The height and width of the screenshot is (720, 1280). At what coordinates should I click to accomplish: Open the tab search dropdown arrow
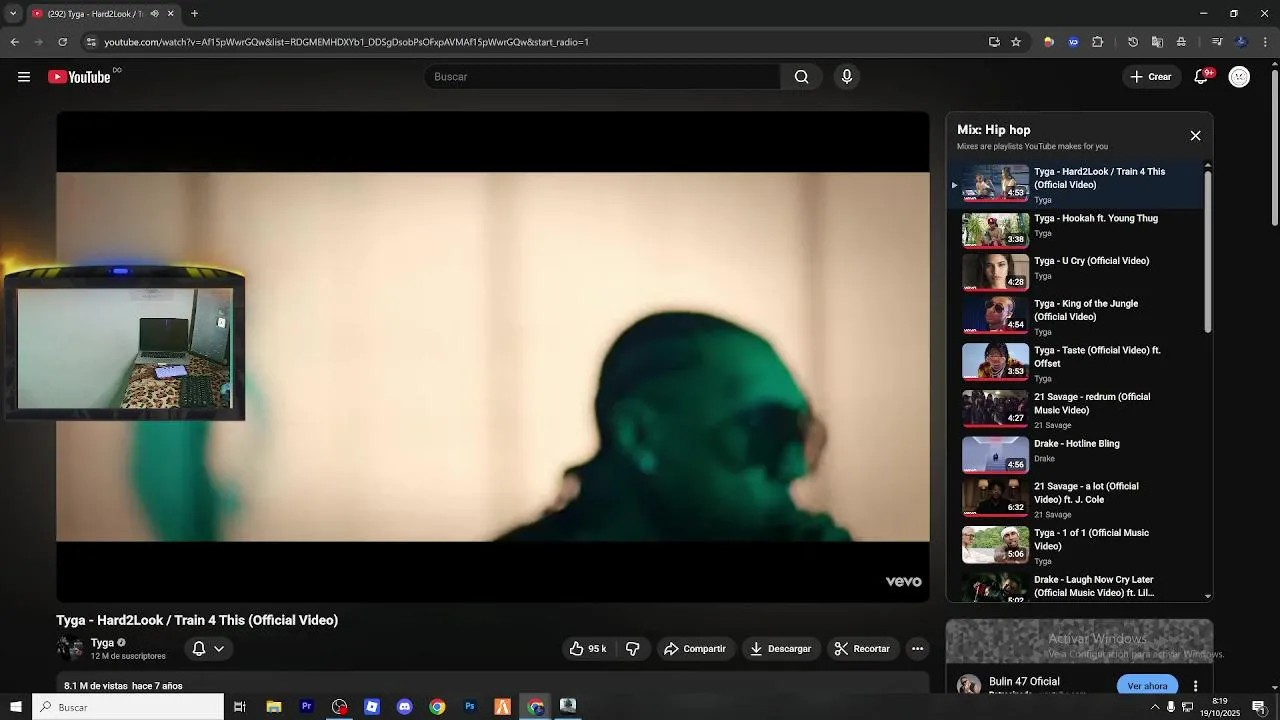13,14
